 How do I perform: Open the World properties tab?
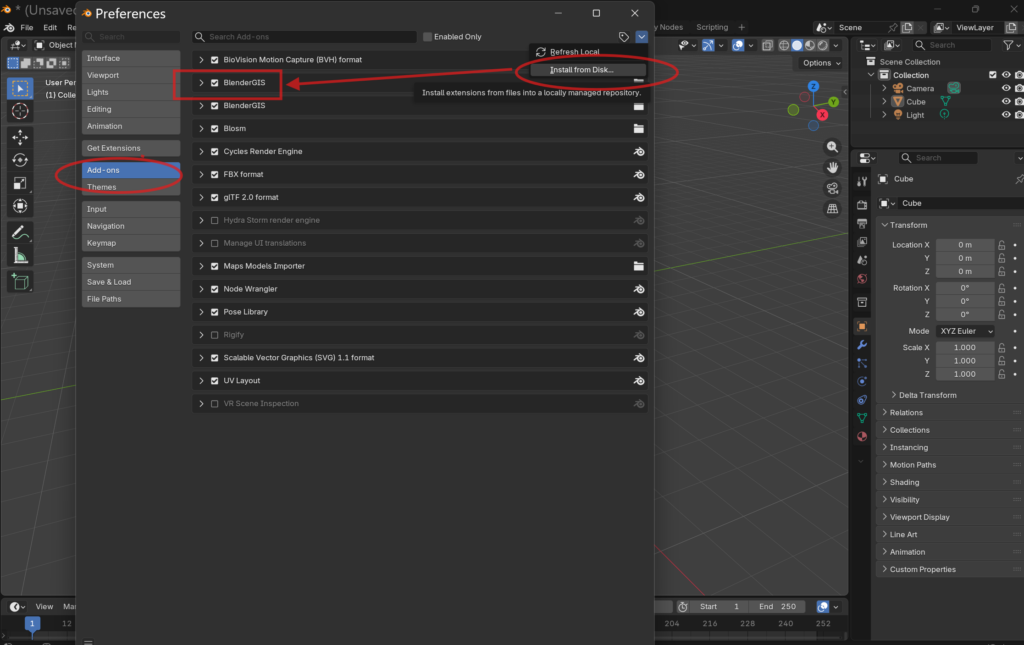click(862, 279)
